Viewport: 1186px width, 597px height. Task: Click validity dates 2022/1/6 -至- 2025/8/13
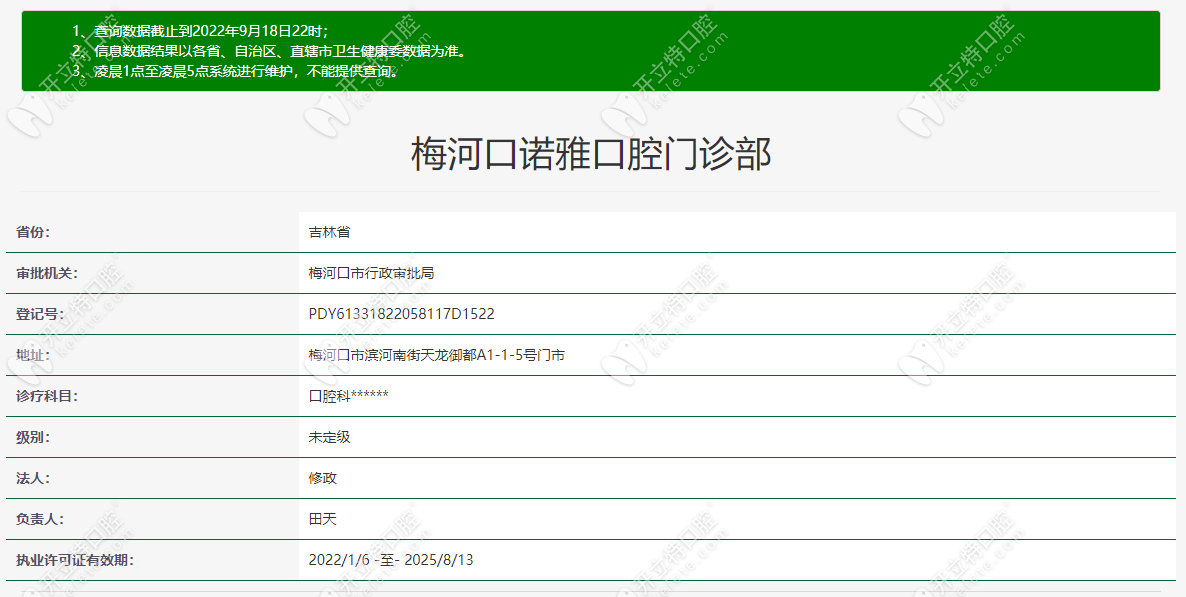[x=391, y=560]
